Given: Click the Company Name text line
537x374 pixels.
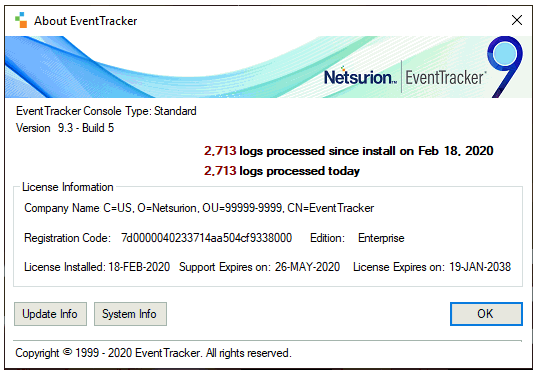Looking at the screenshot, I should (x=199, y=208).
